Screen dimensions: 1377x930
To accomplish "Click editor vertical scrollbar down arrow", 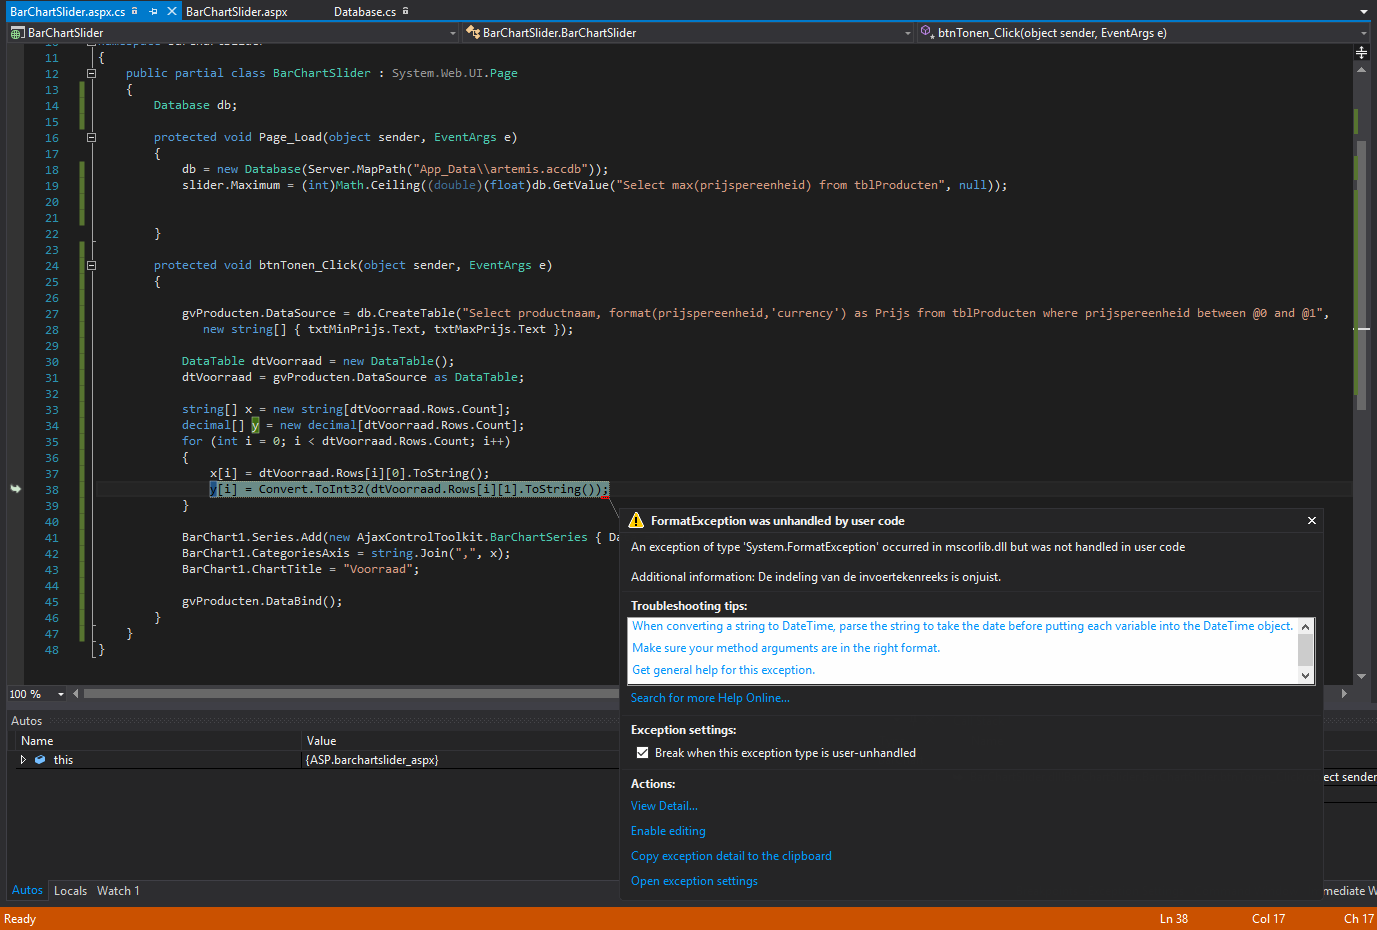I will tap(1361, 677).
